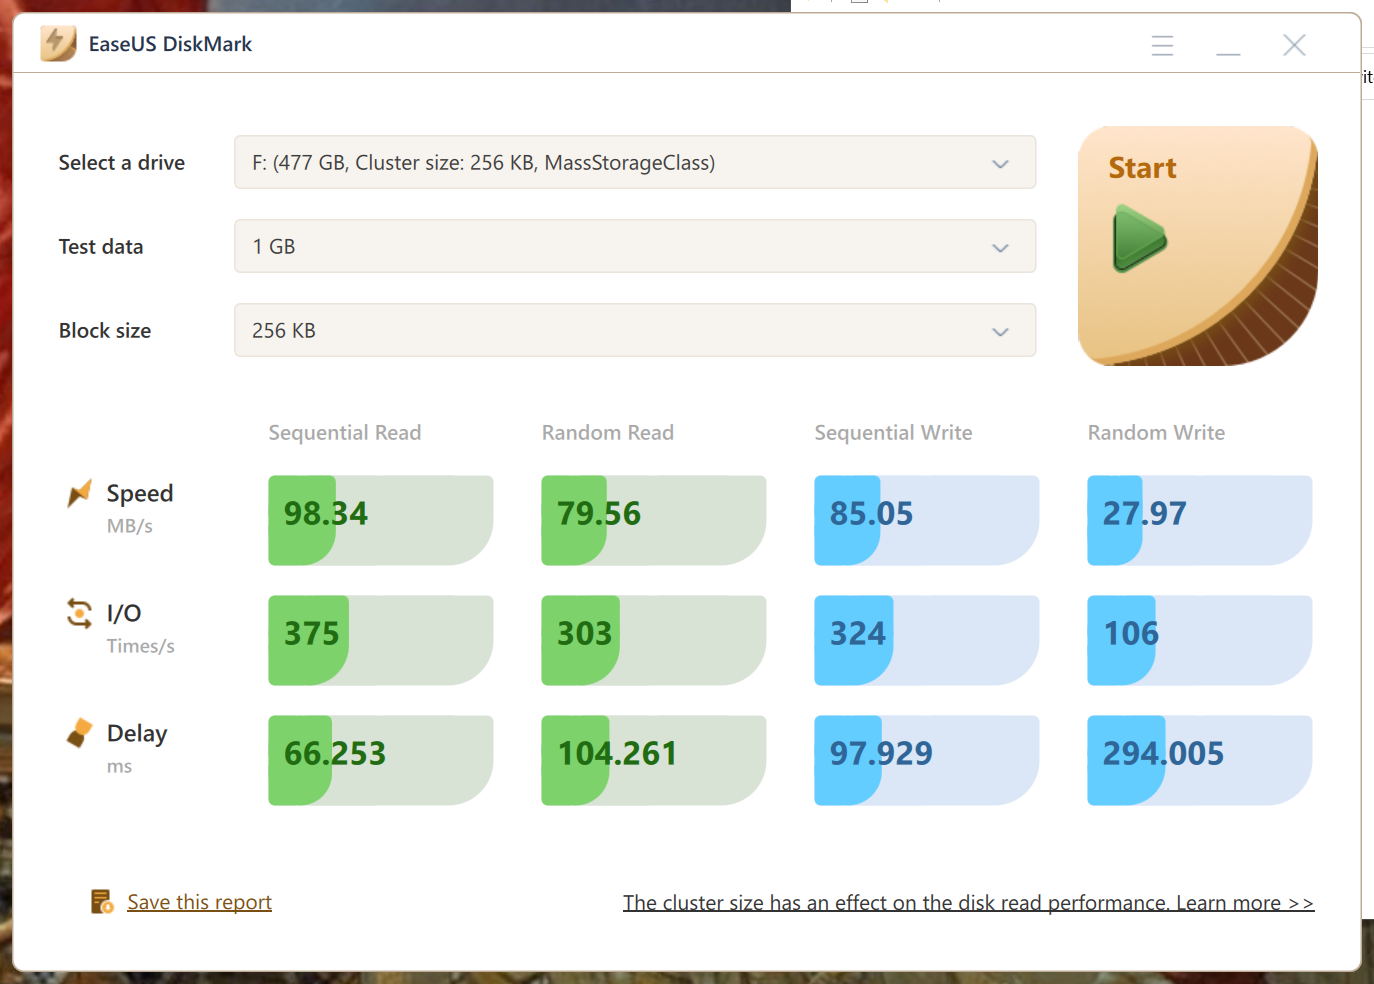Screen dimensions: 1374x984
Task: Click the report document icon beside Save
Action: click(x=102, y=902)
